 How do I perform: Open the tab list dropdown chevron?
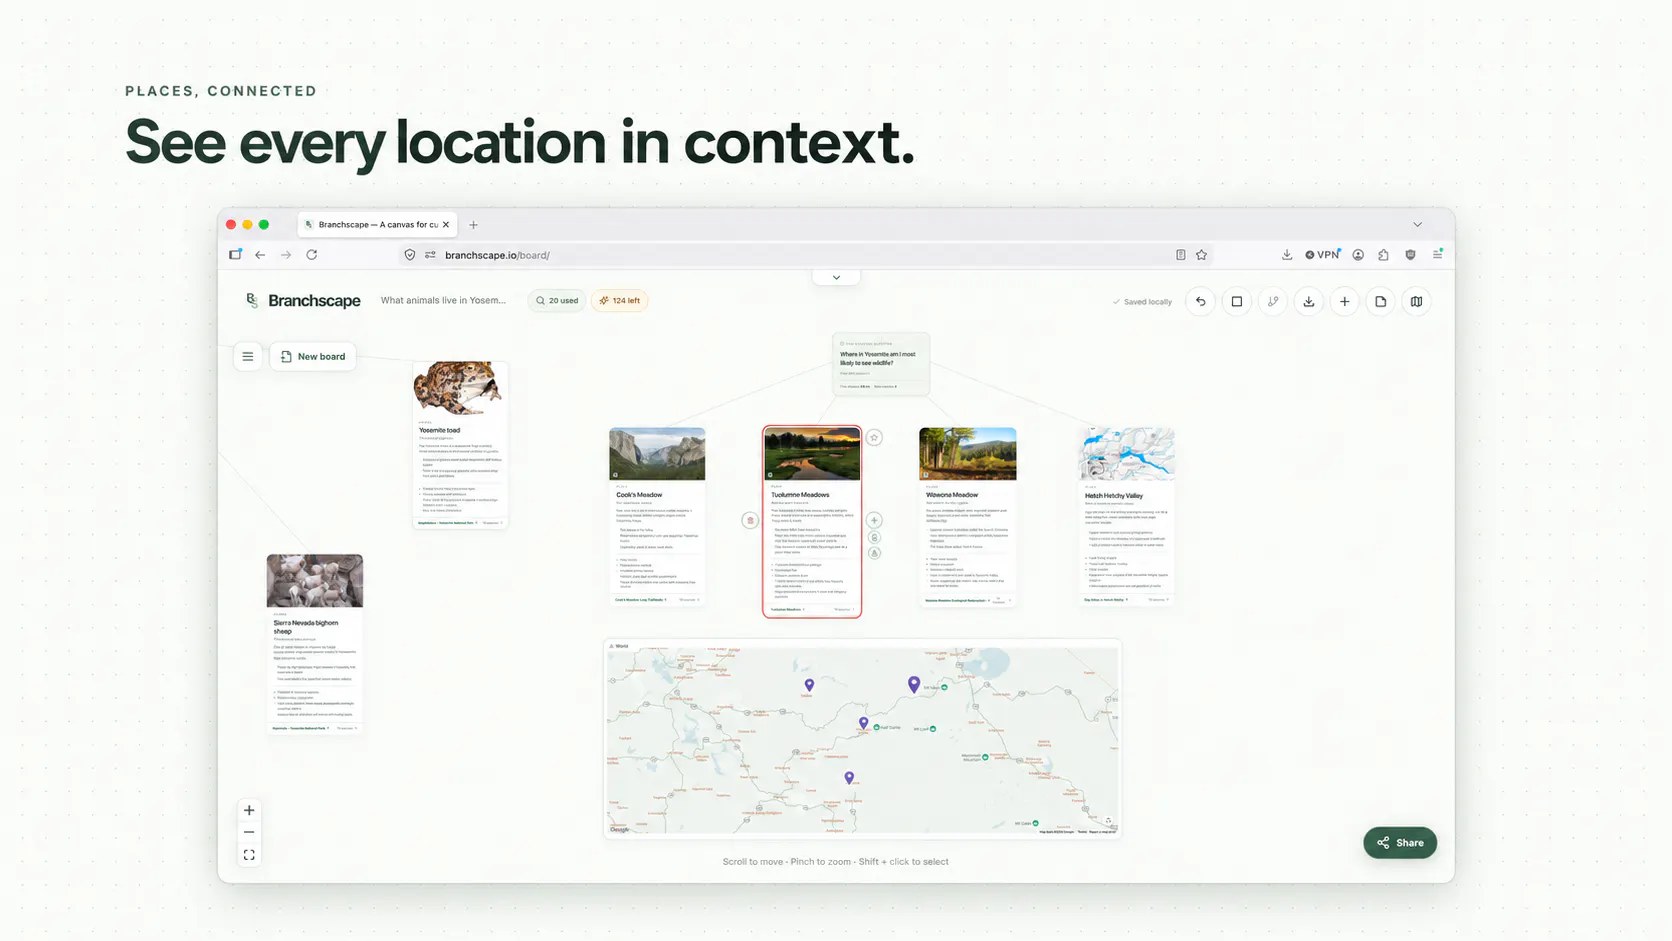(x=1417, y=225)
